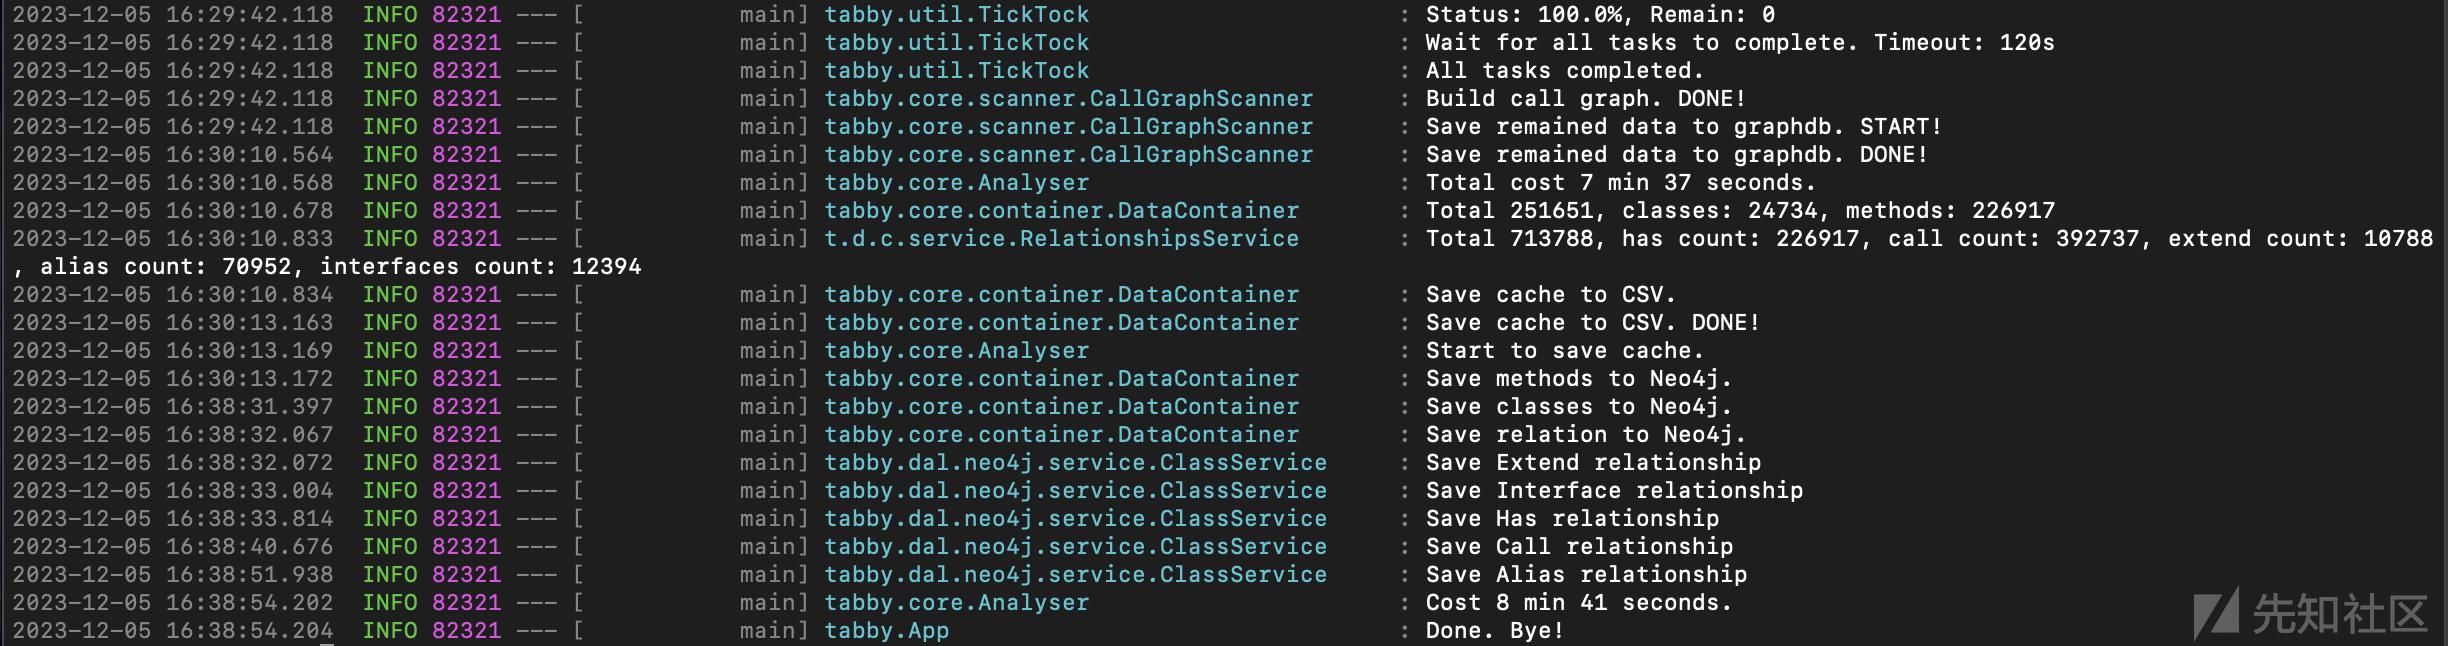Select the tabby.App logger name
Viewport: 2448px width, 646px height.
coord(886,631)
